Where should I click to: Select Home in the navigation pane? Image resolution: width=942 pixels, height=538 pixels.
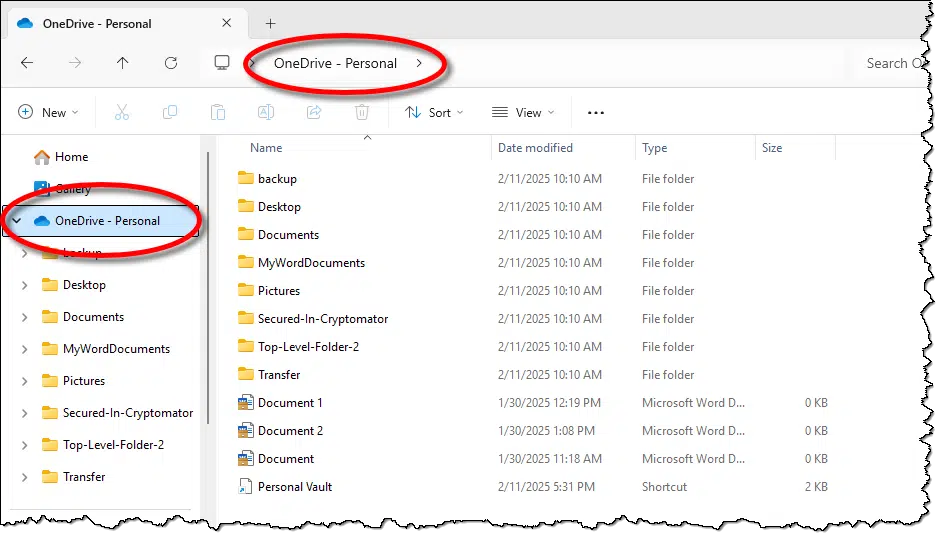point(71,157)
